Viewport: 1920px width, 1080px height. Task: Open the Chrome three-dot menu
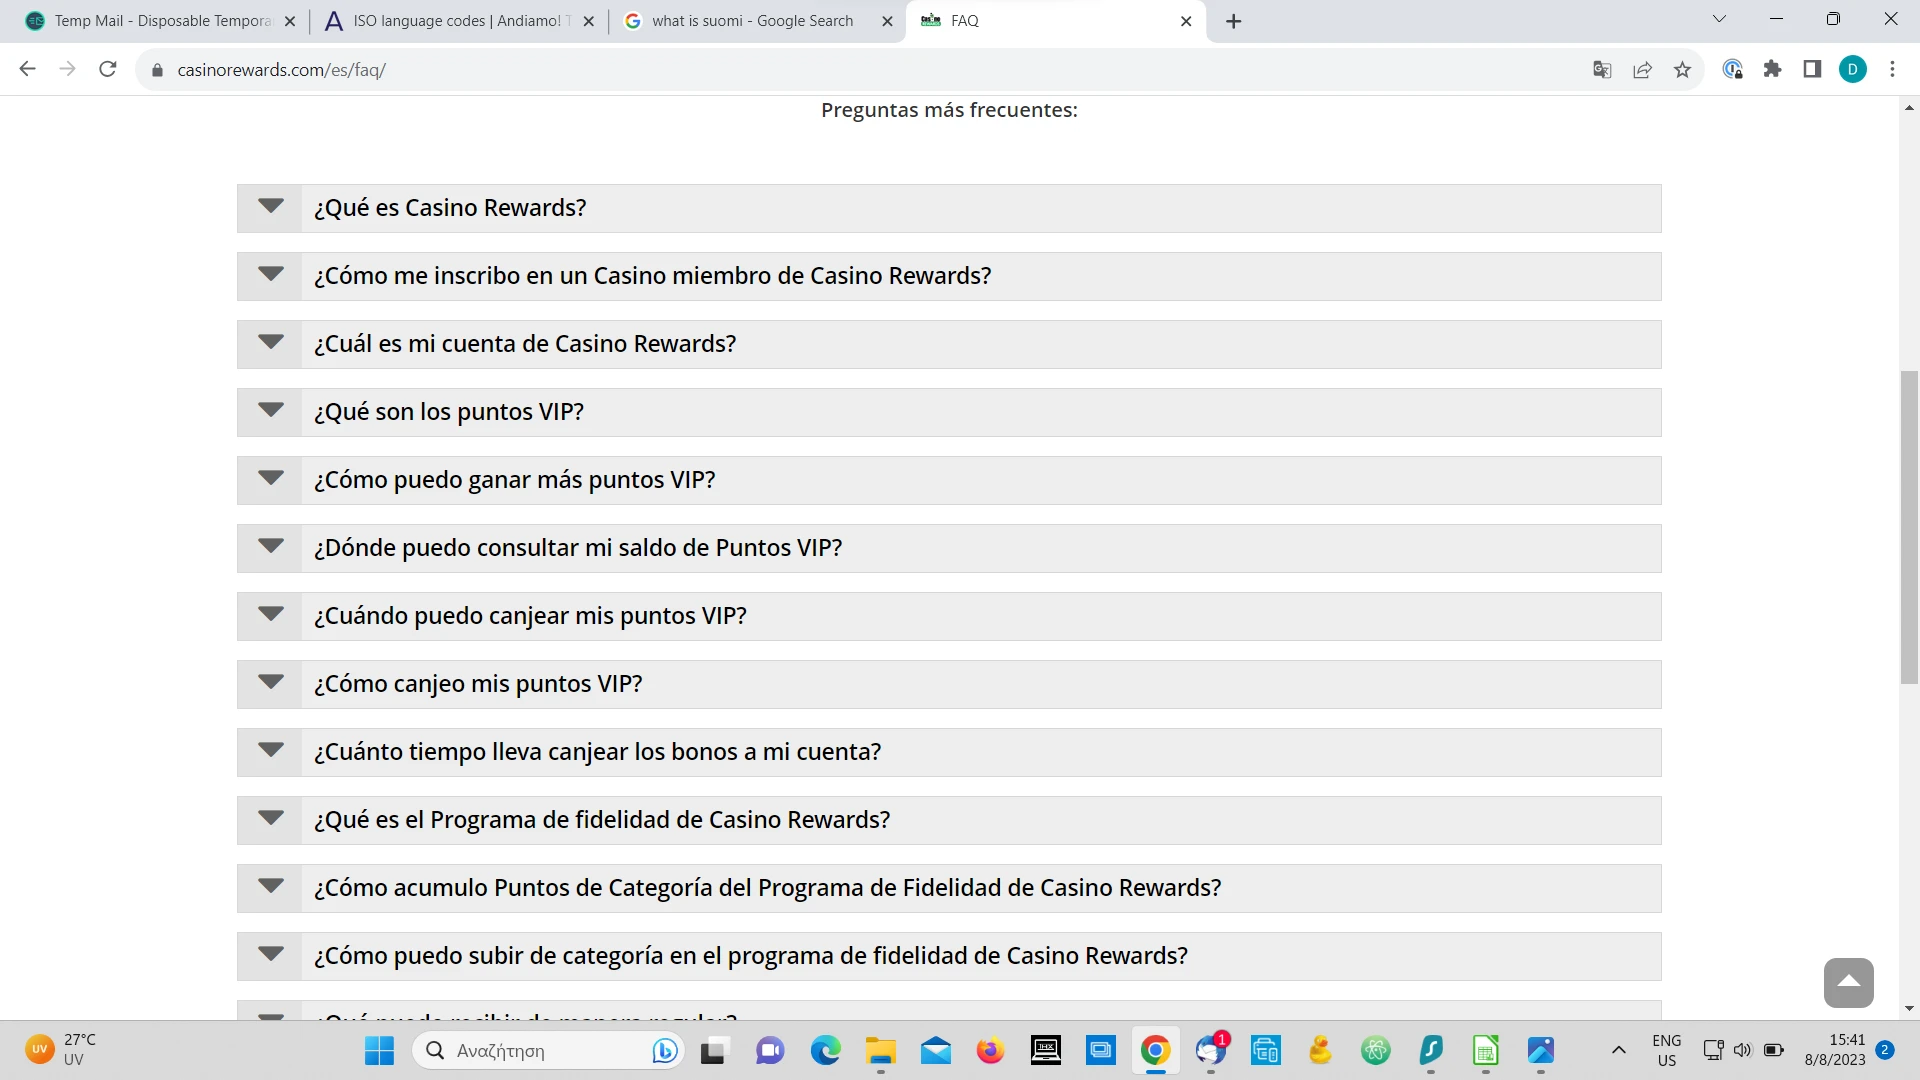[1892, 69]
